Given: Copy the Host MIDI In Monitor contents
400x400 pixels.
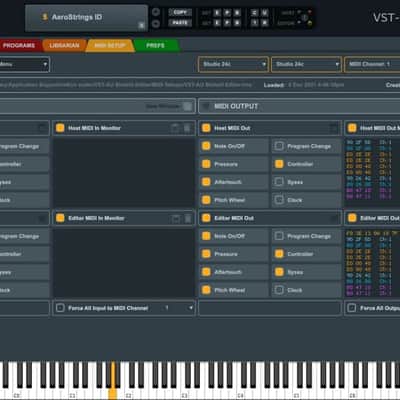Looking at the screenshot, I should [175, 128].
